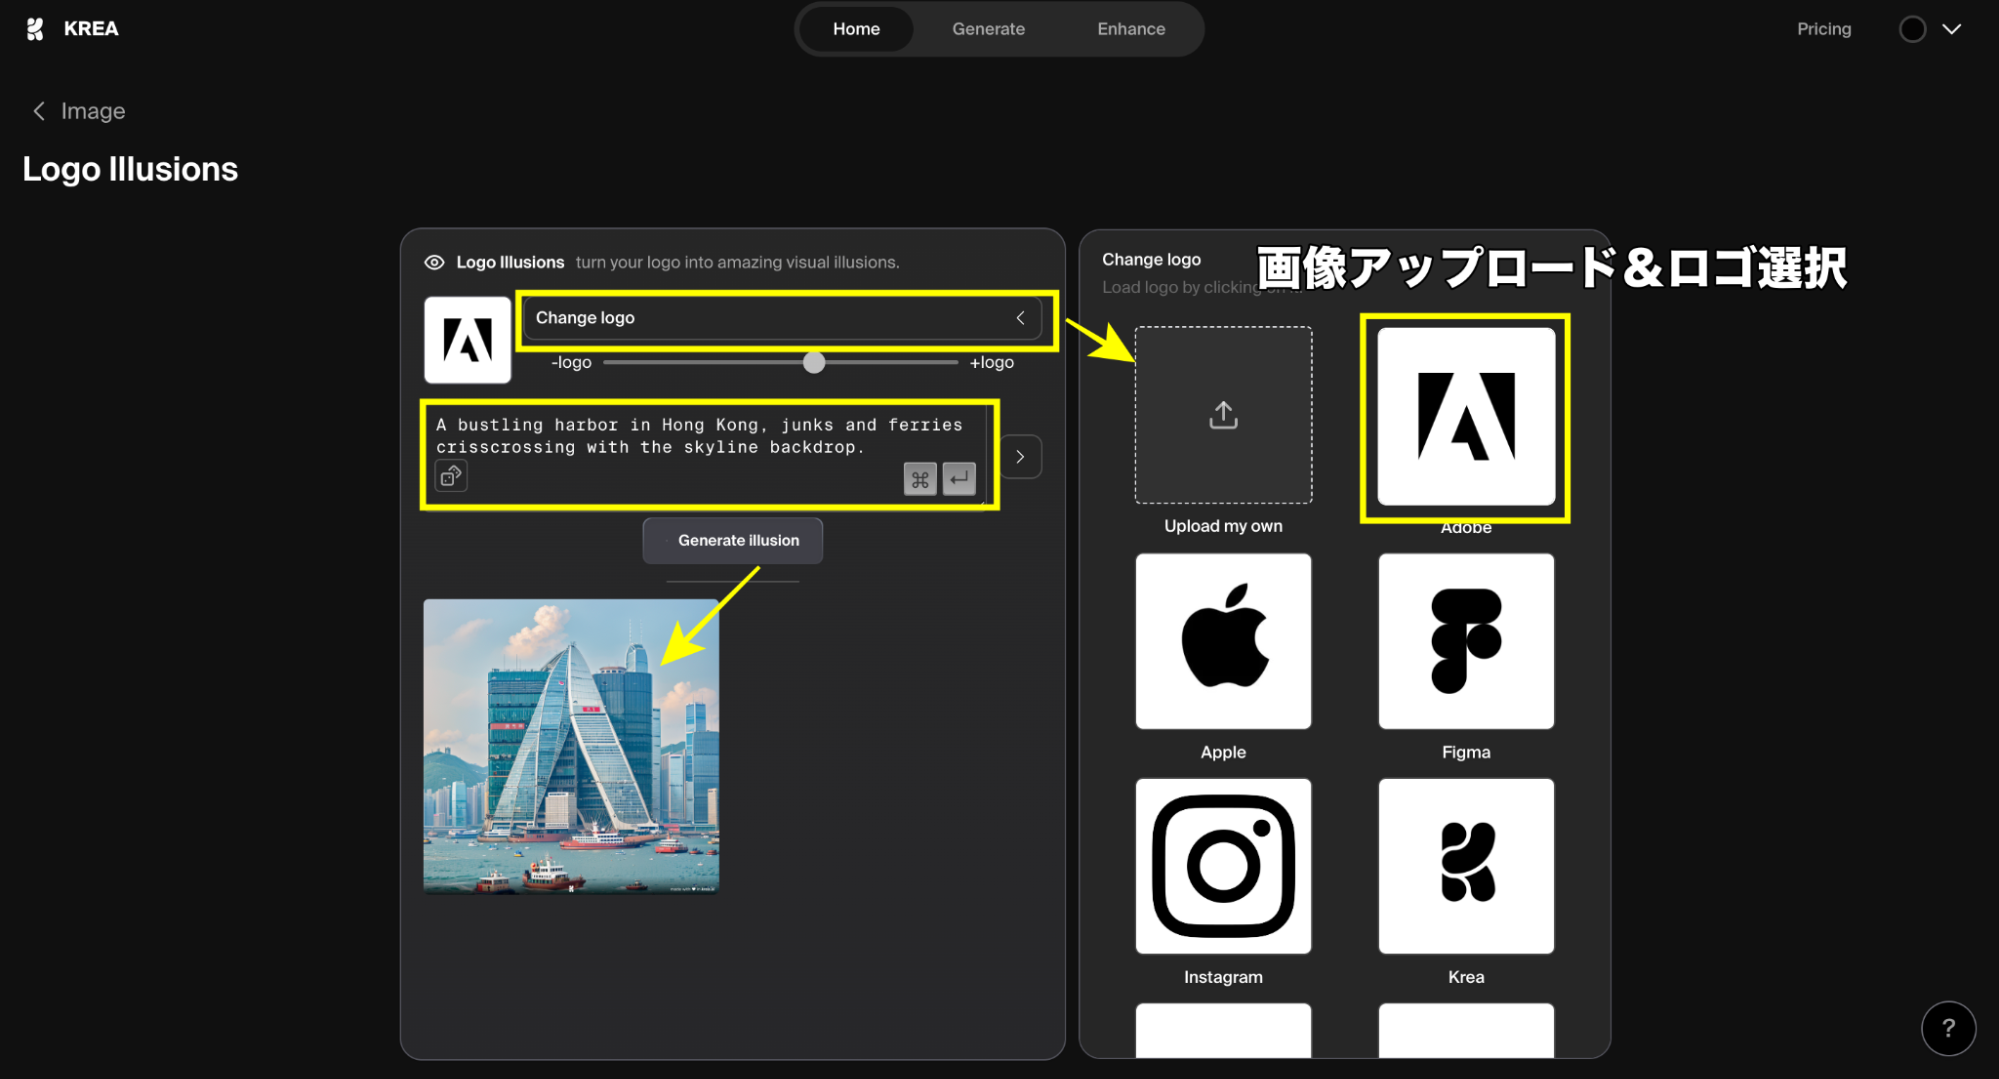
Task: Click the return key icon
Action: 959,479
